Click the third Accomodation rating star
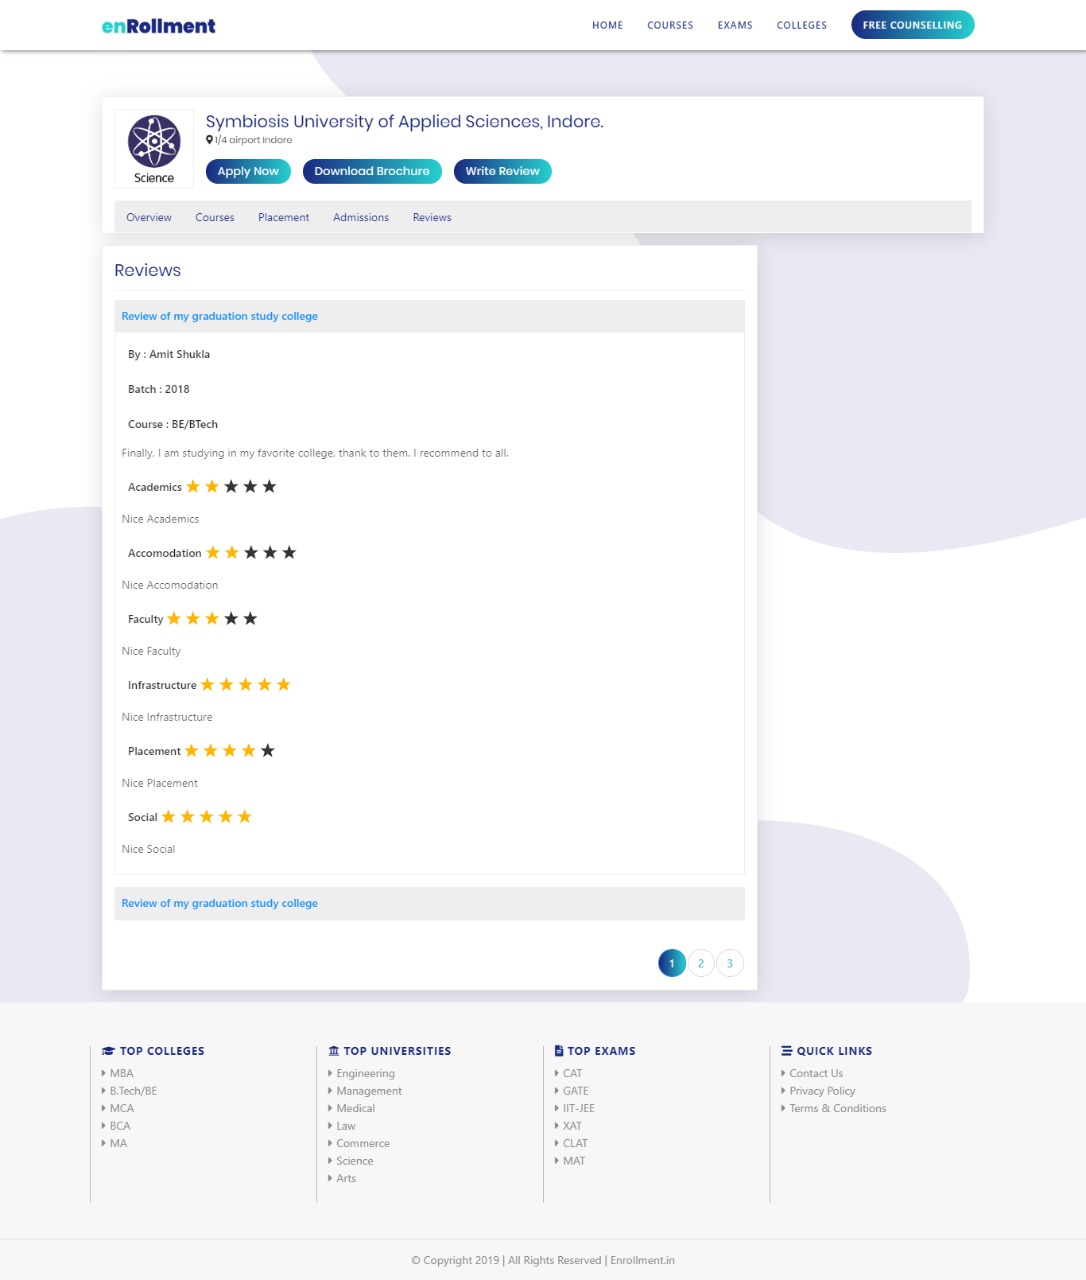Image resolution: width=1086 pixels, height=1280 pixels. point(251,552)
